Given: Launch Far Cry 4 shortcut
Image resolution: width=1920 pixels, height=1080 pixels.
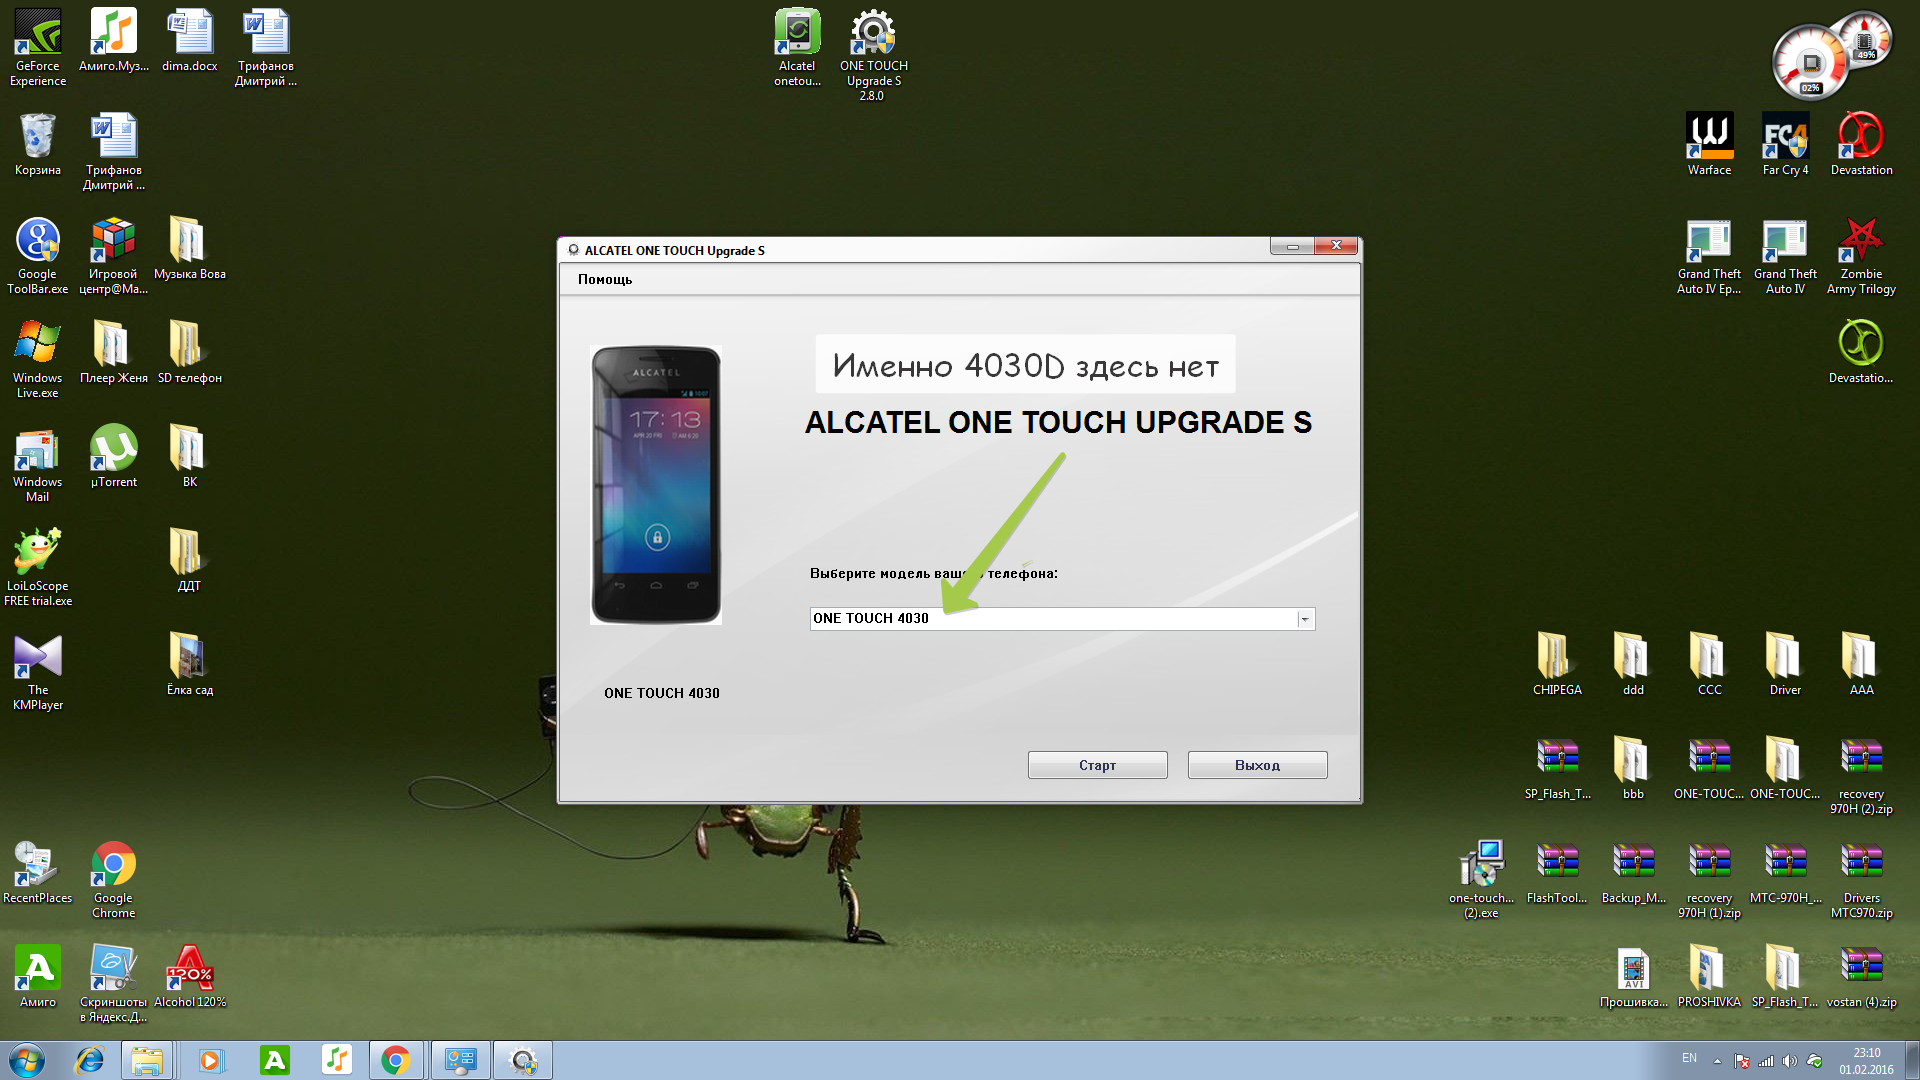Looking at the screenshot, I should (1785, 138).
